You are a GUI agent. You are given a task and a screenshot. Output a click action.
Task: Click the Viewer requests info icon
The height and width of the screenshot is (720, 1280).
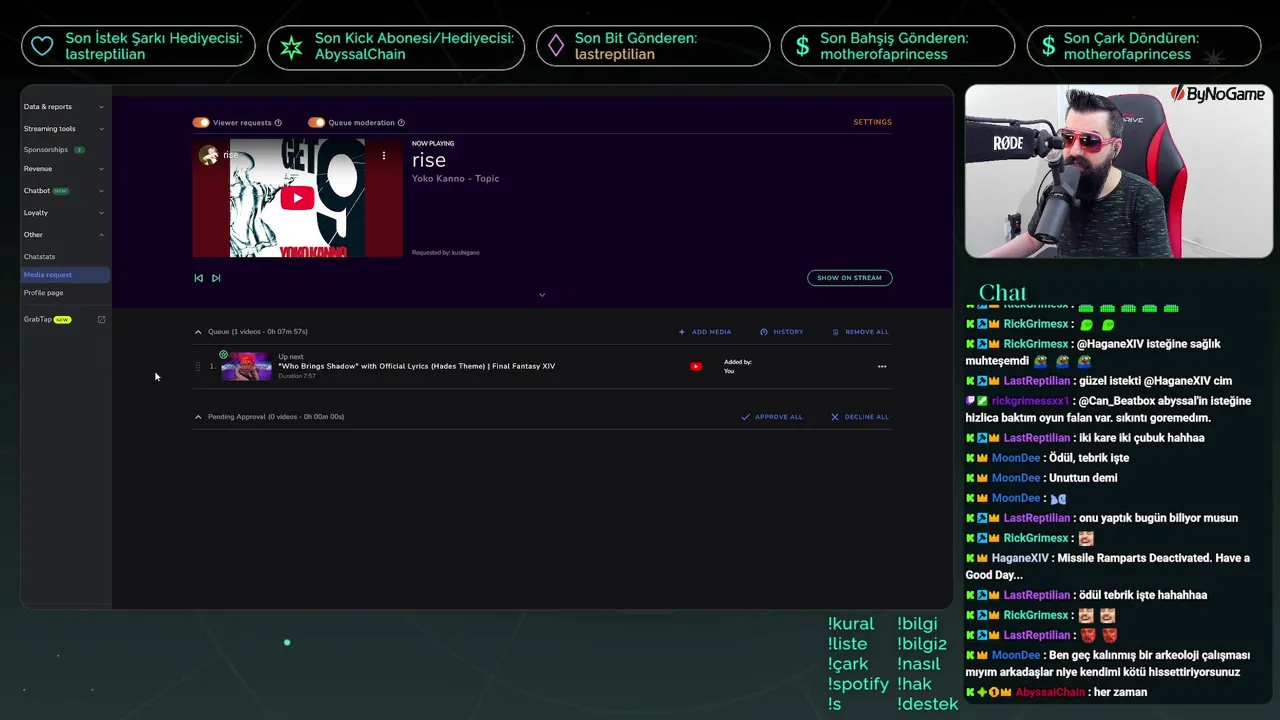point(278,123)
